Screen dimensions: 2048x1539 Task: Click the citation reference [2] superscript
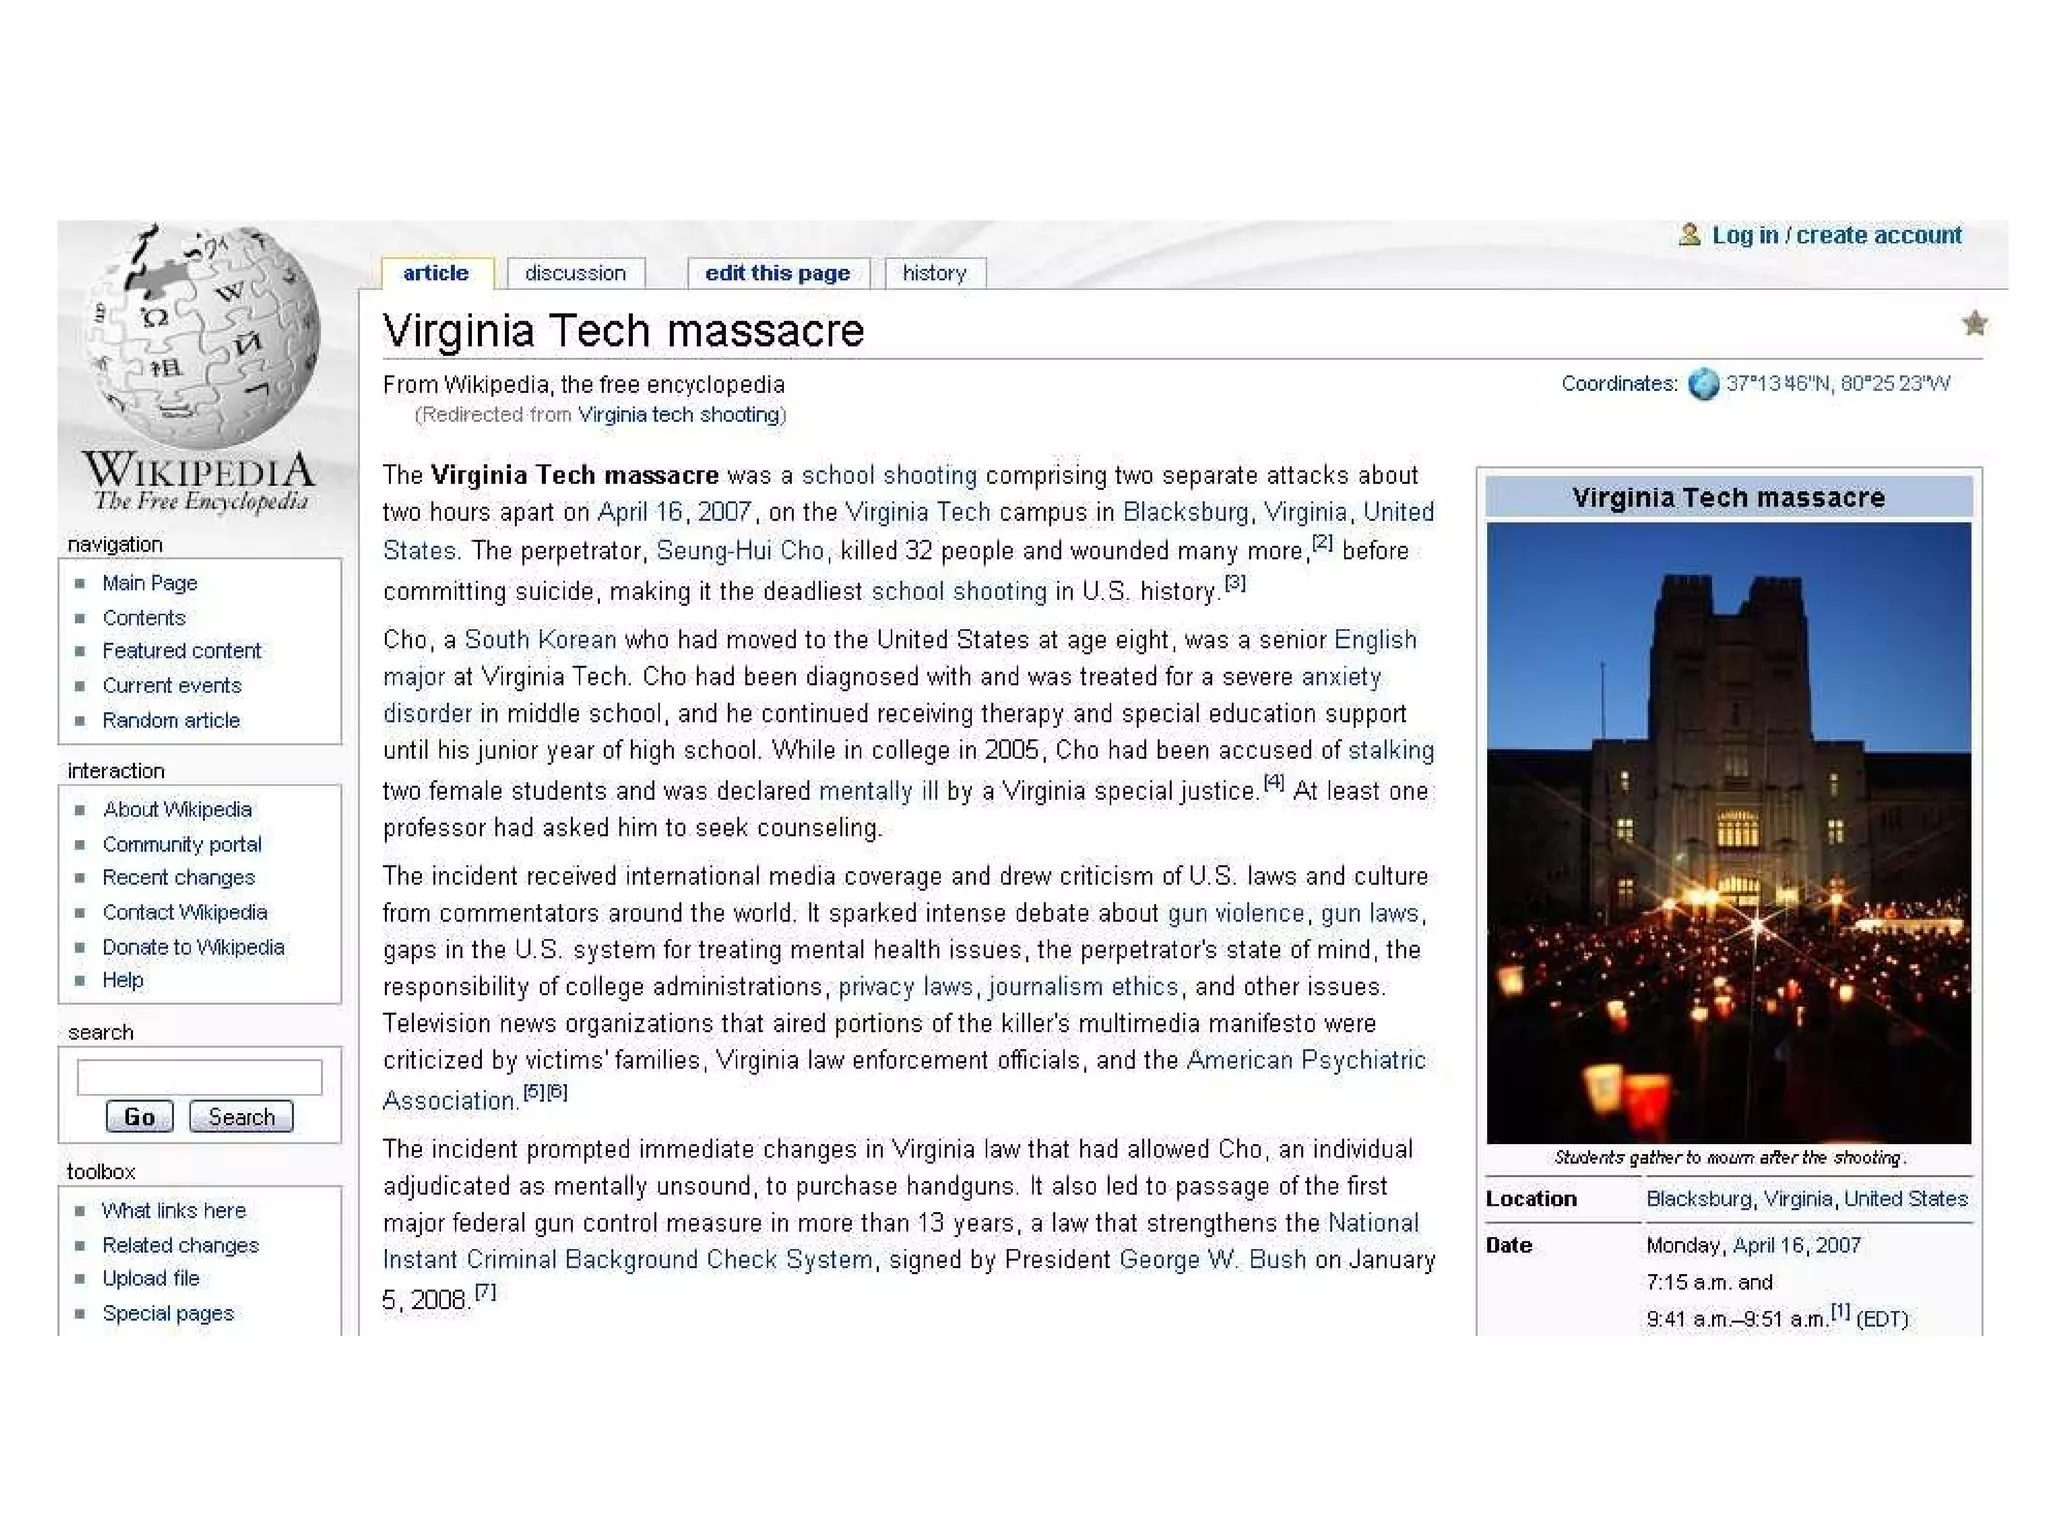click(x=1322, y=543)
